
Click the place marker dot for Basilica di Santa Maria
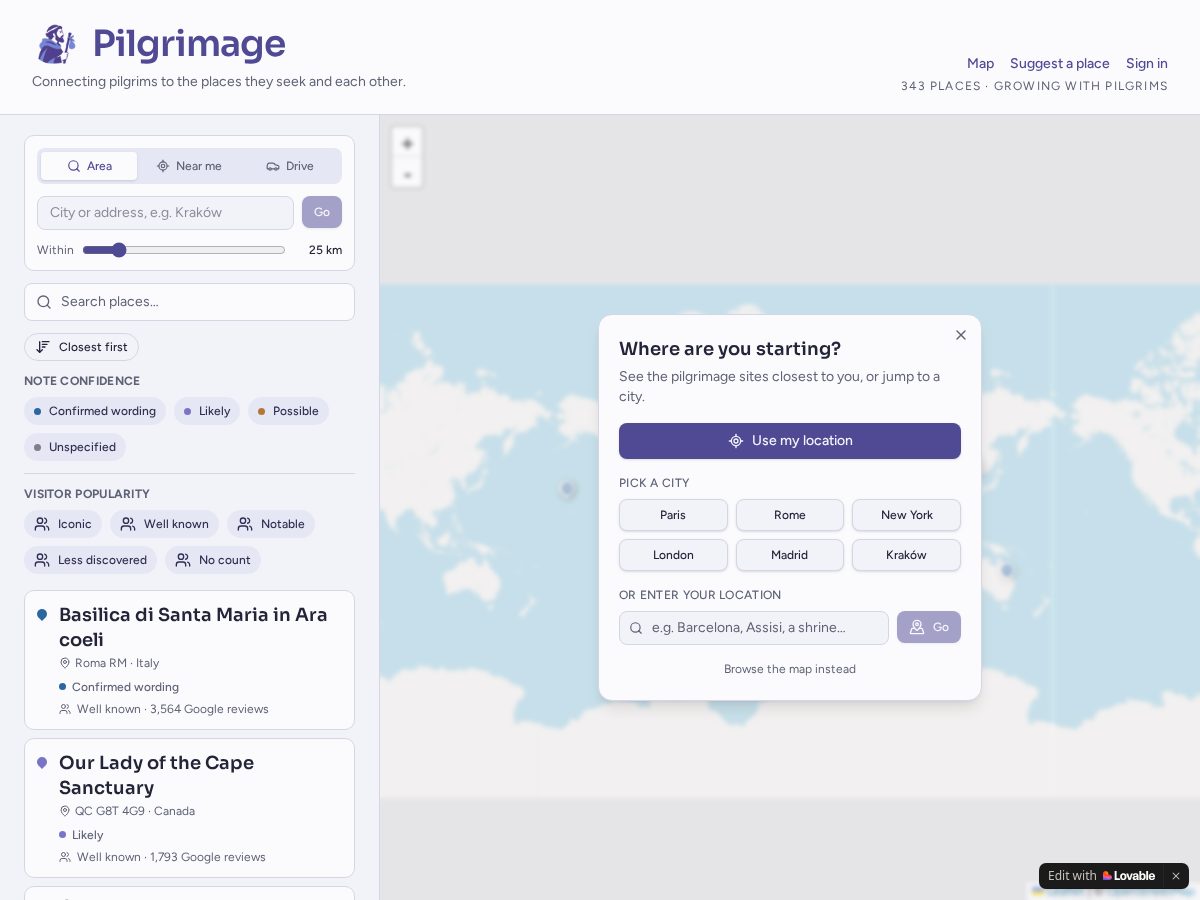pyautogui.click(x=42, y=615)
